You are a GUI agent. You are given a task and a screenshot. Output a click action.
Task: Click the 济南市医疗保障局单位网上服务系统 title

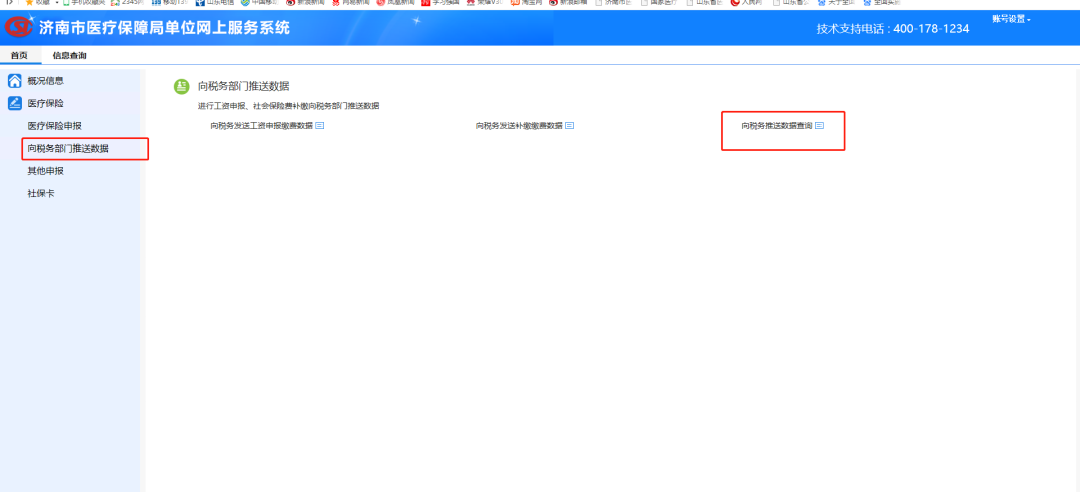pos(164,28)
